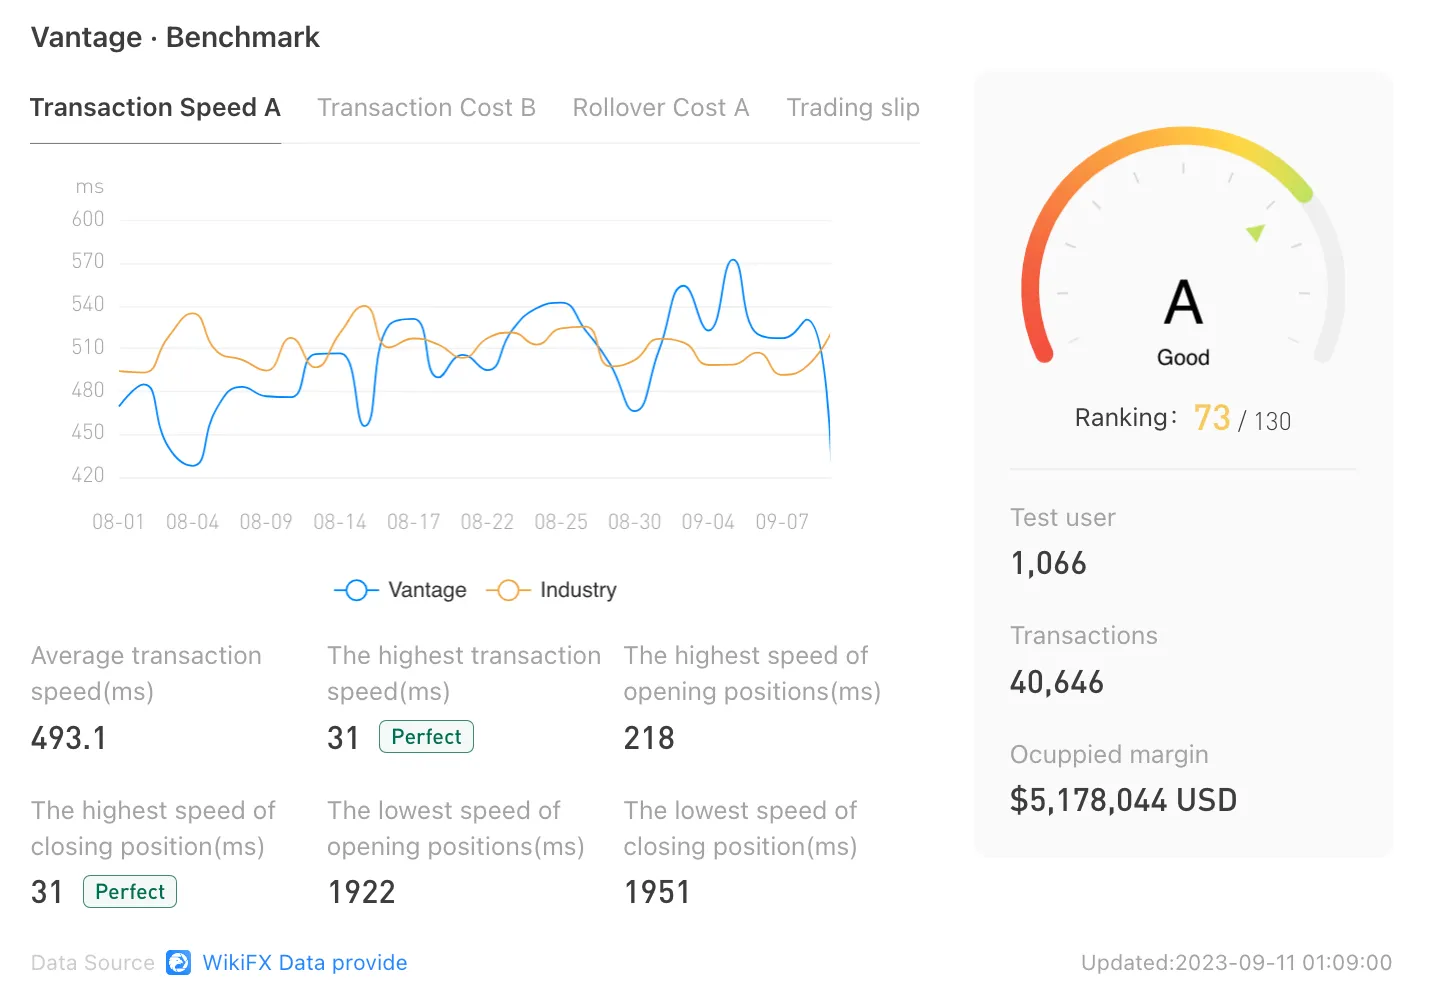The image size is (1432, 1002).
Task: Click the Transactions count 40,646
Action: 1057,682
